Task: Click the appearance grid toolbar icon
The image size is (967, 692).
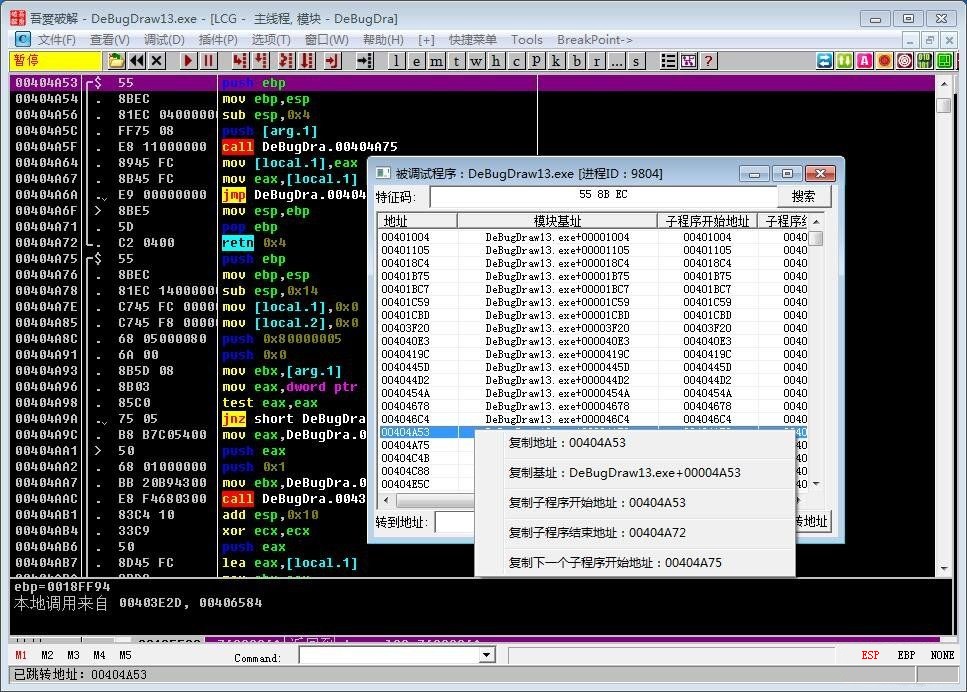Action: coord(688,60)
